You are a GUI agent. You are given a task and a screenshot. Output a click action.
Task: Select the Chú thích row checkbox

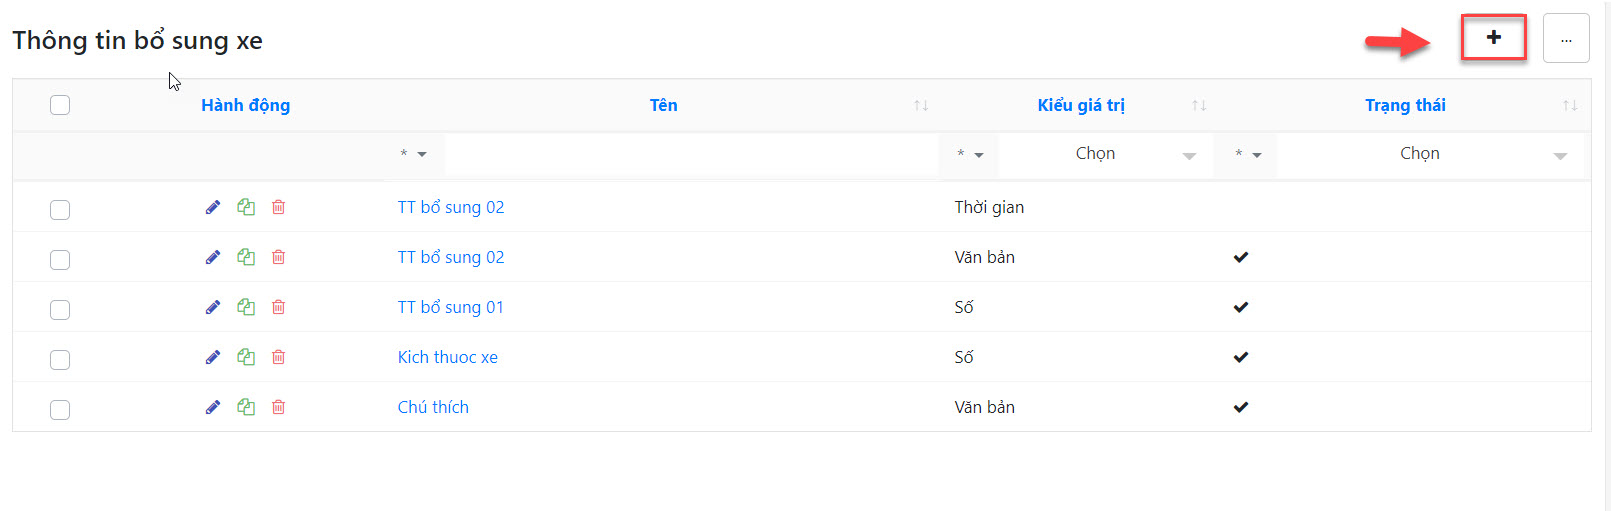point(60,409)
